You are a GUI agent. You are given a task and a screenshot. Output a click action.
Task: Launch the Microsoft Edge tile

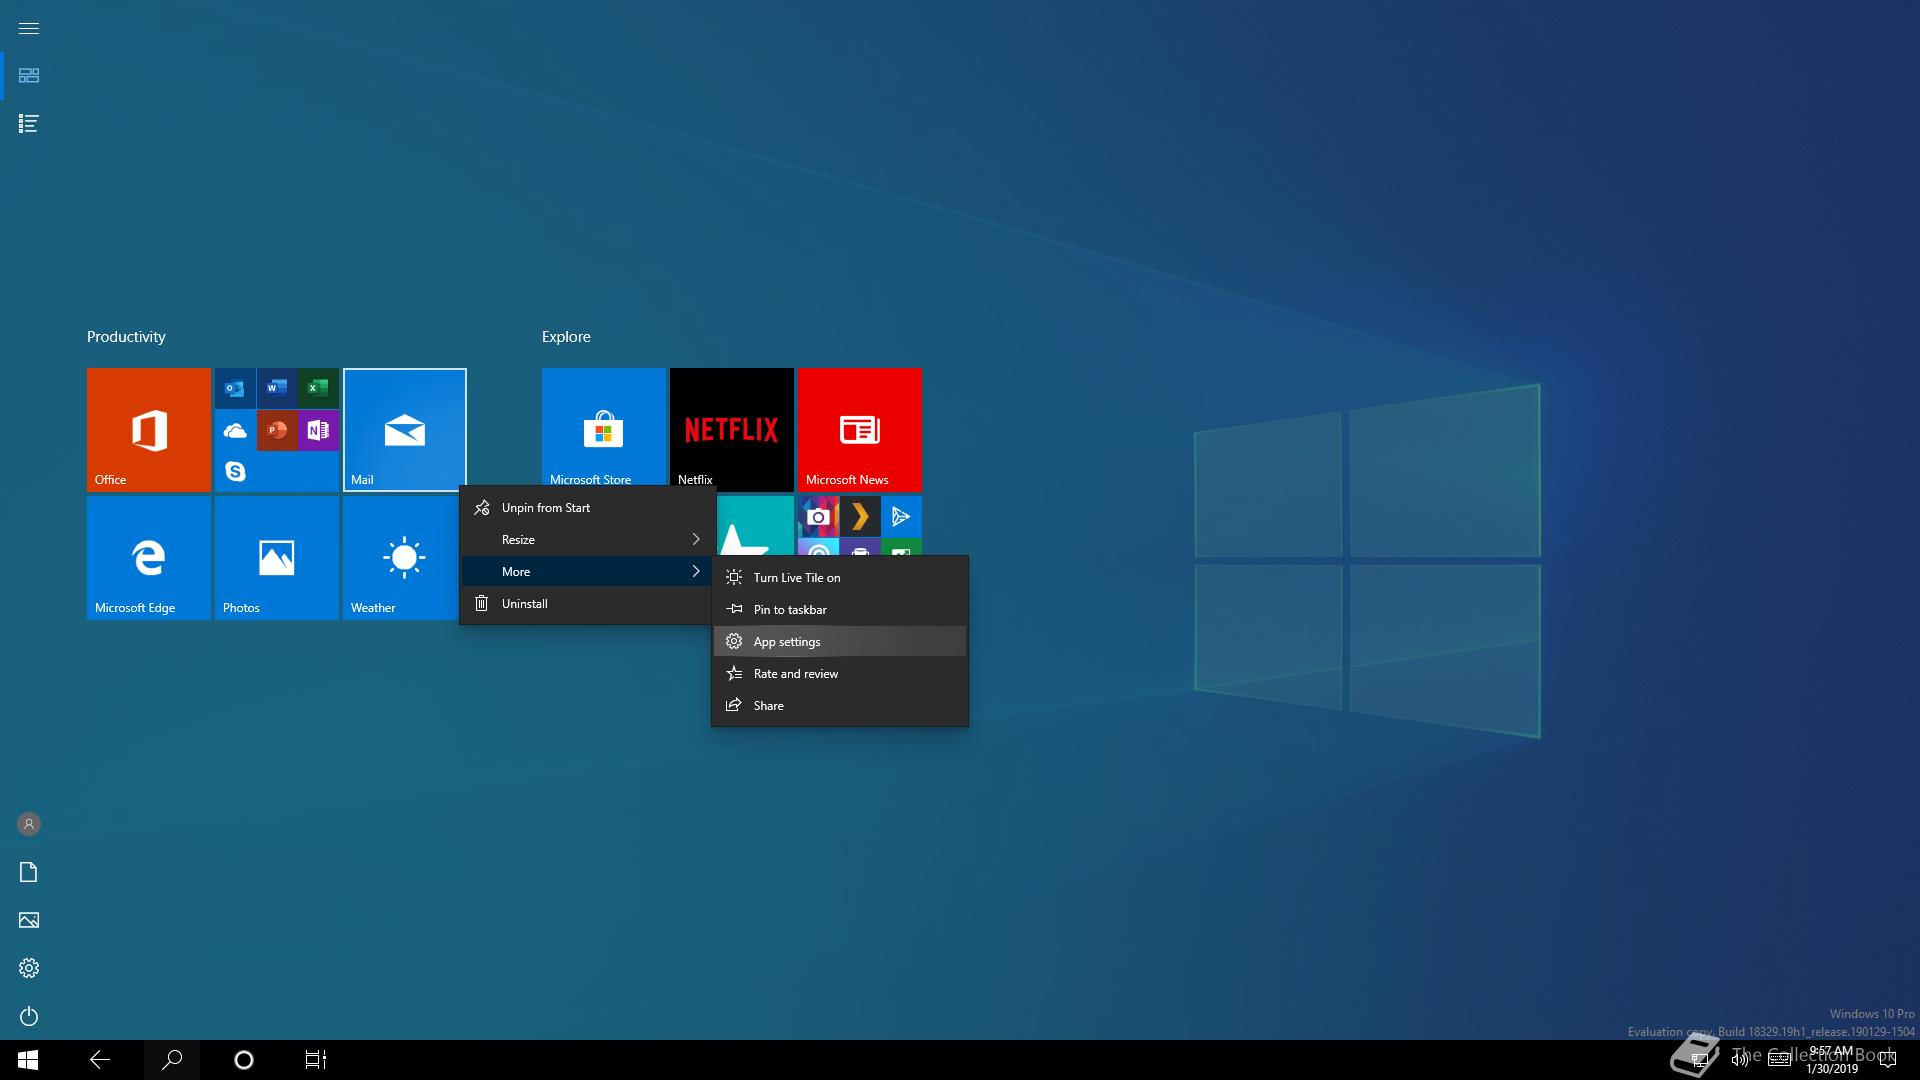pos(149,558)
